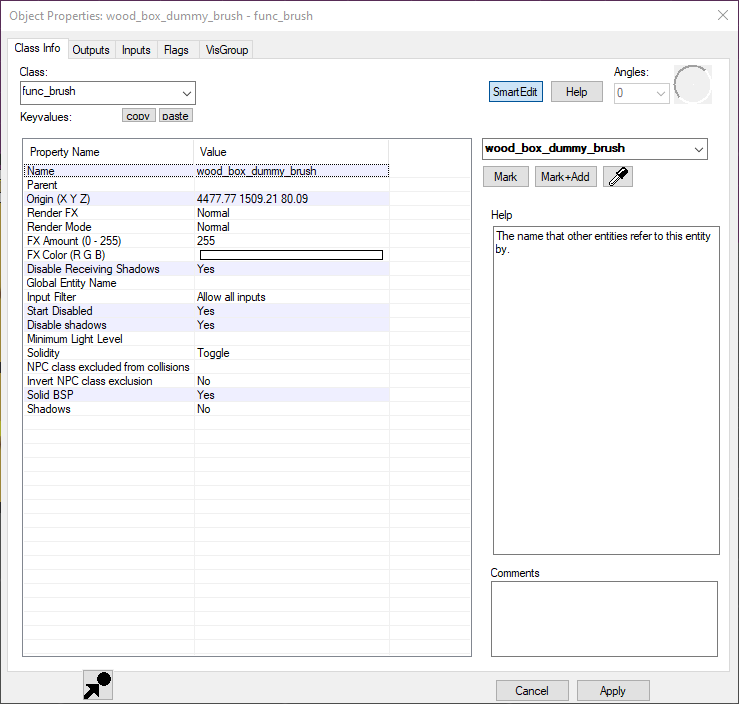739x704 pixels.
Task: Select the Origin (X Y Z) row
Action: click(x=206, y=199)
